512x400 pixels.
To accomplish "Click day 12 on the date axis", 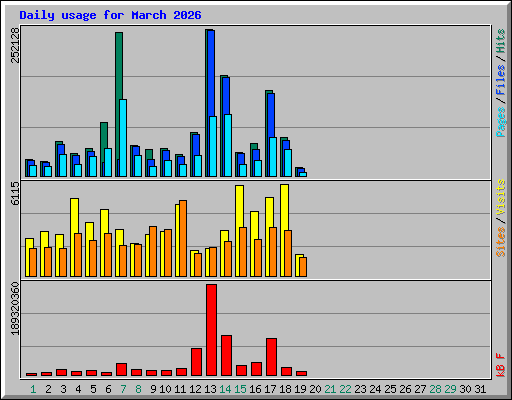I will (x=195, y=389).
